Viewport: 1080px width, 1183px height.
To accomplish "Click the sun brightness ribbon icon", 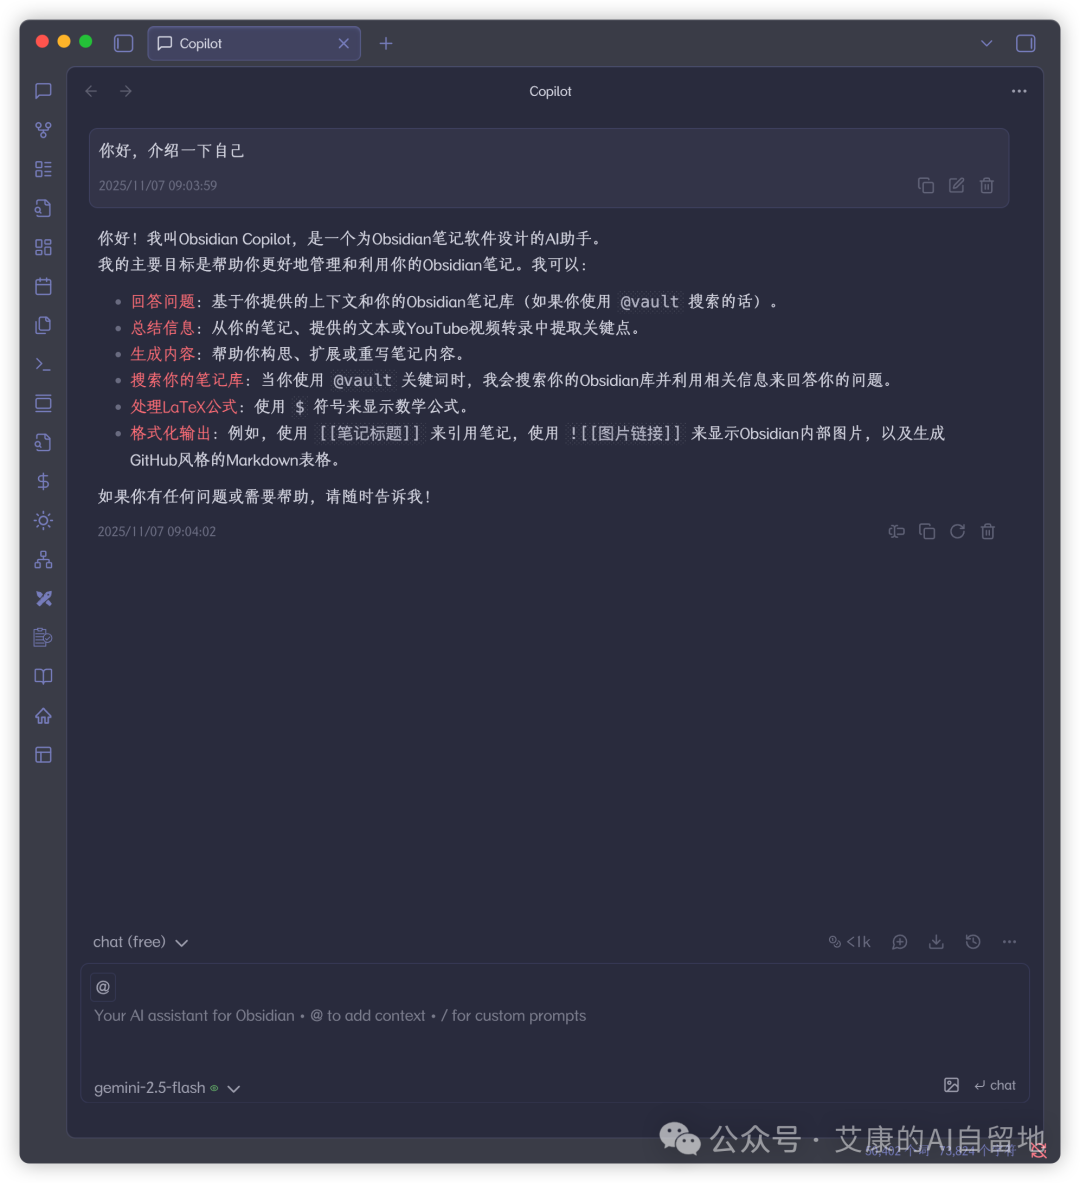I will [43, 521].
